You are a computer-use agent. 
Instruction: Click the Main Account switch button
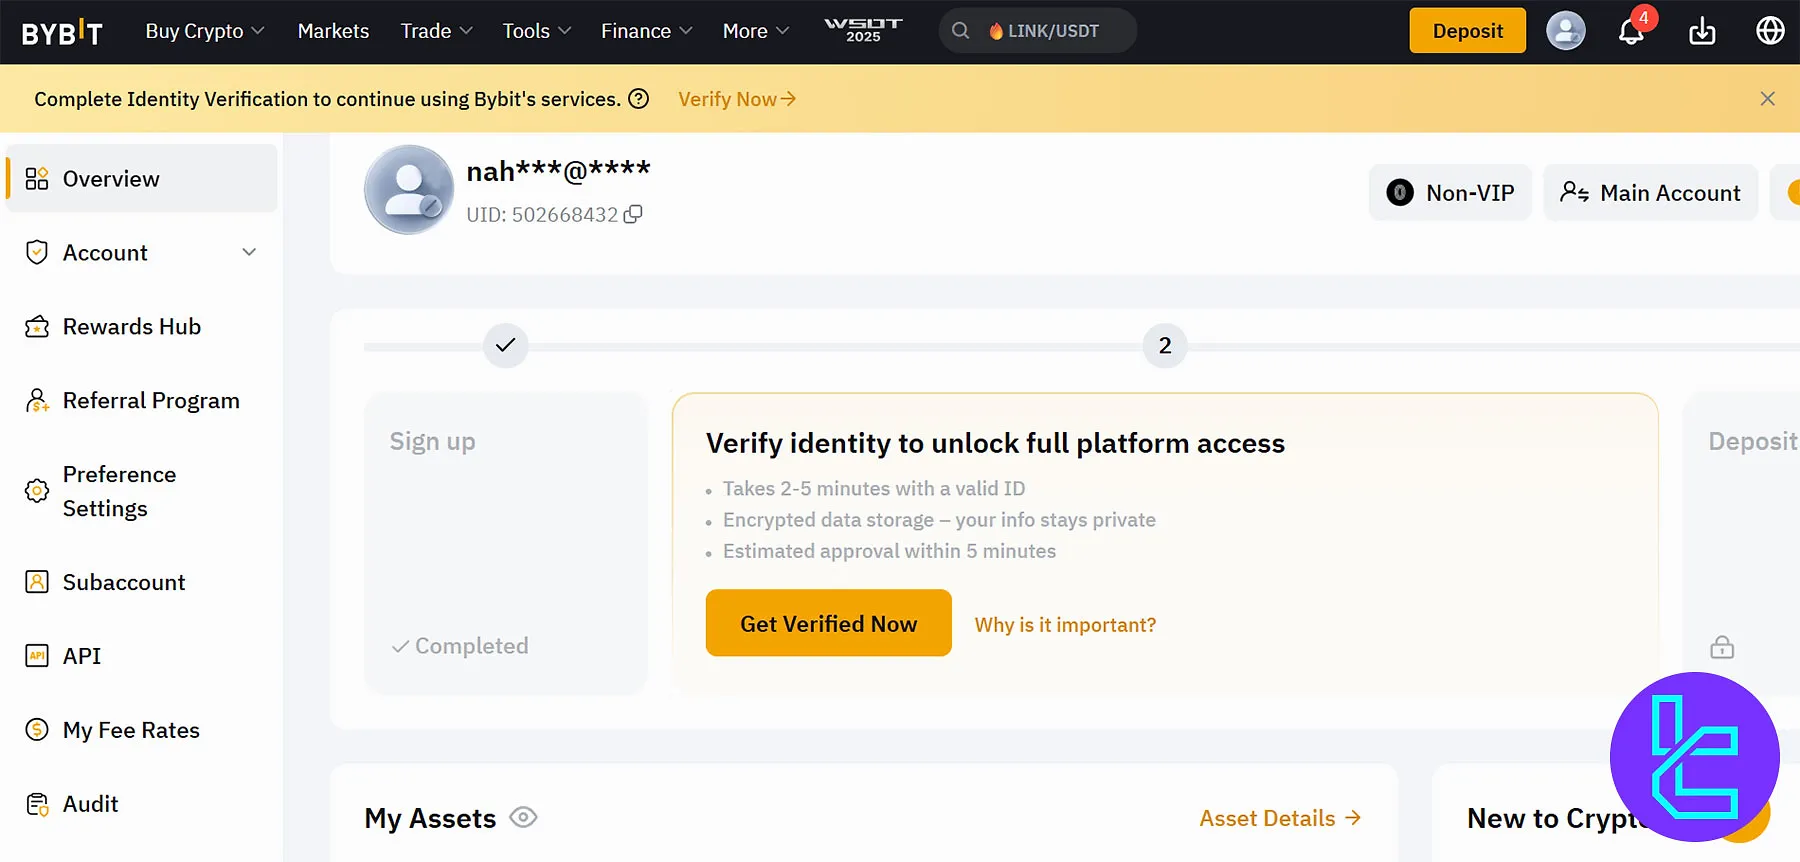1651,192
